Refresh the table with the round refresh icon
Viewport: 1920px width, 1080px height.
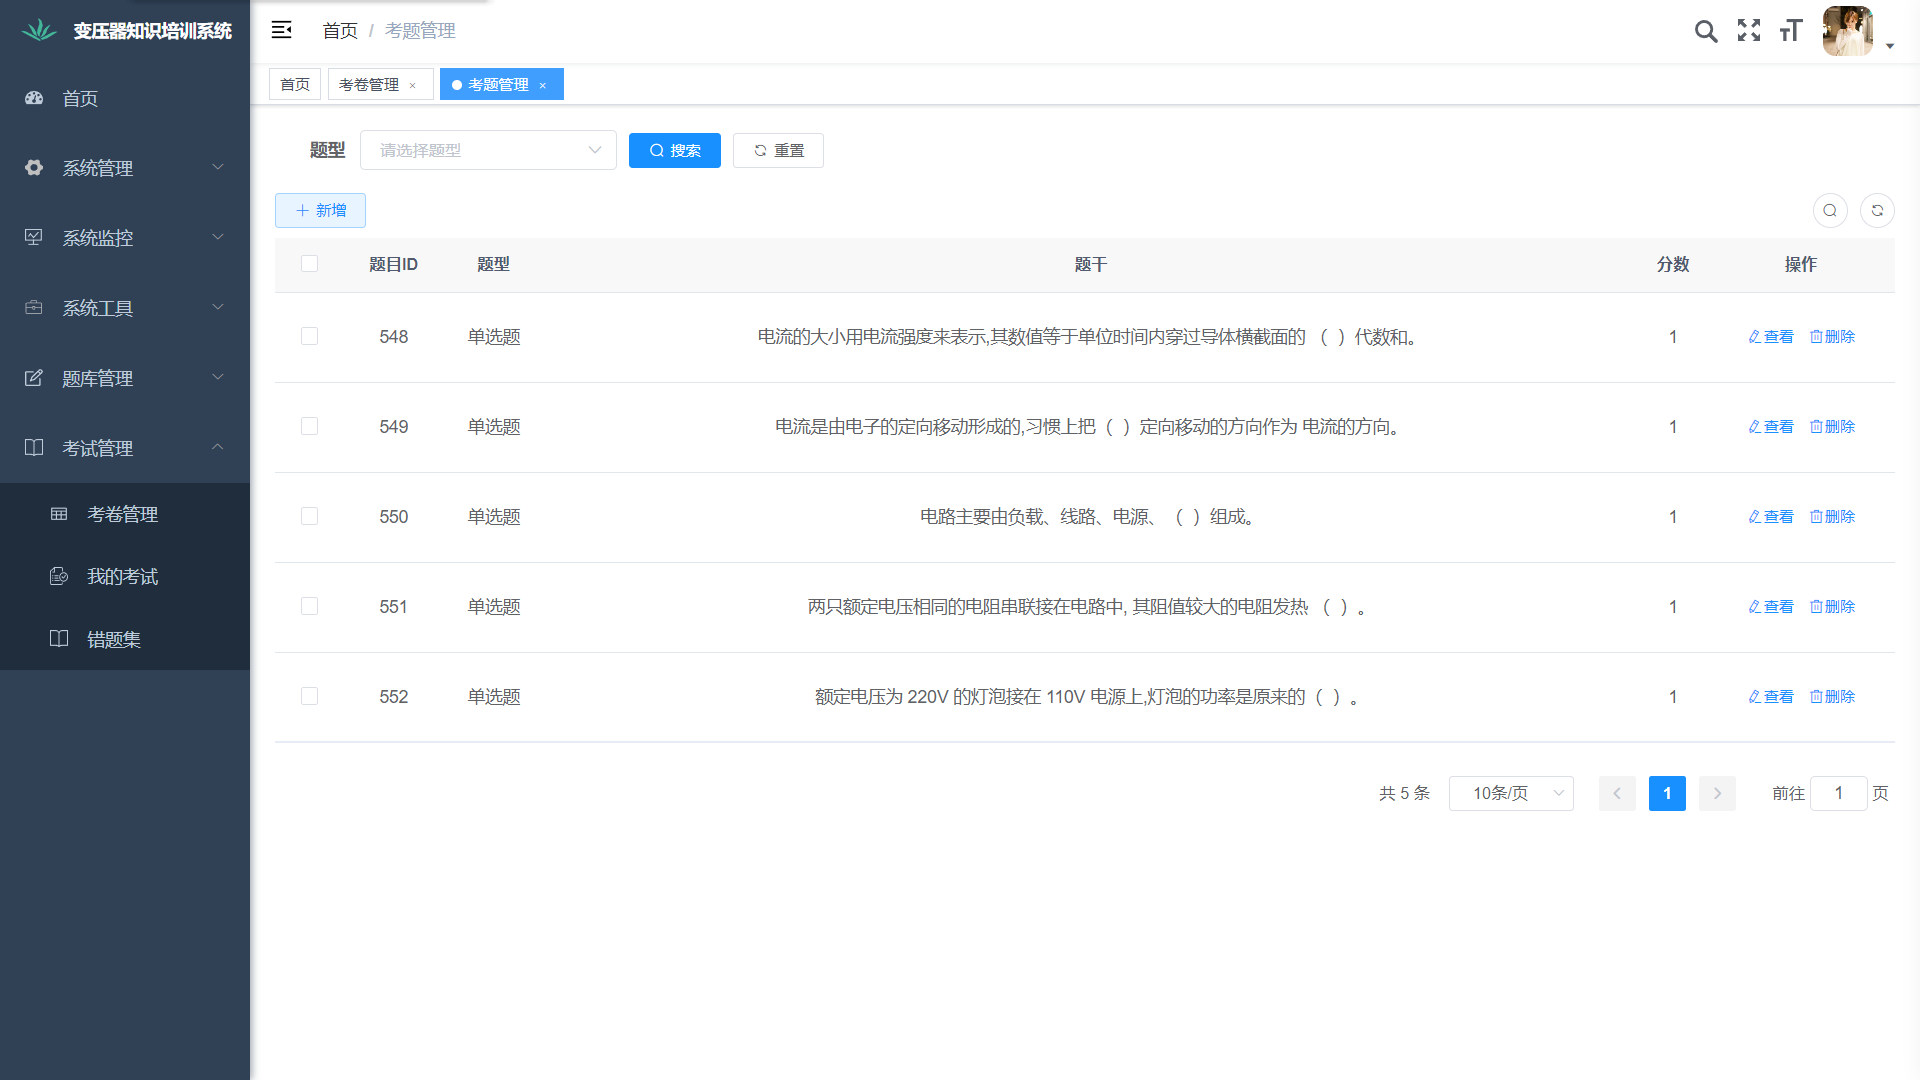(x=1877, y=210)
